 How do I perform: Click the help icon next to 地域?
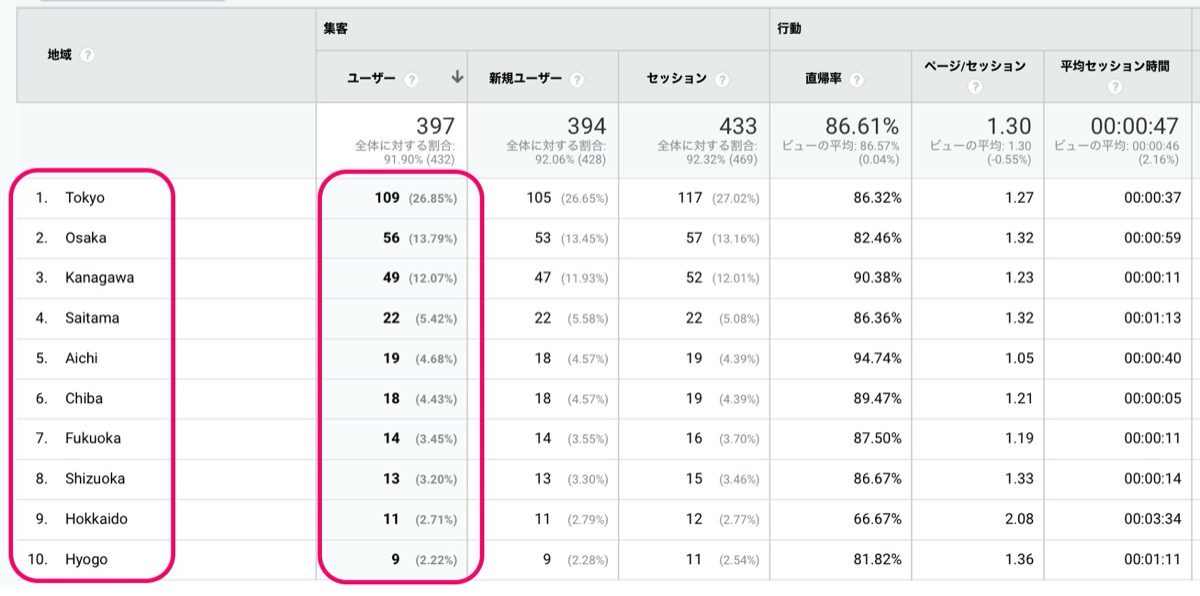pyautogui.click(x=87, y=55)
